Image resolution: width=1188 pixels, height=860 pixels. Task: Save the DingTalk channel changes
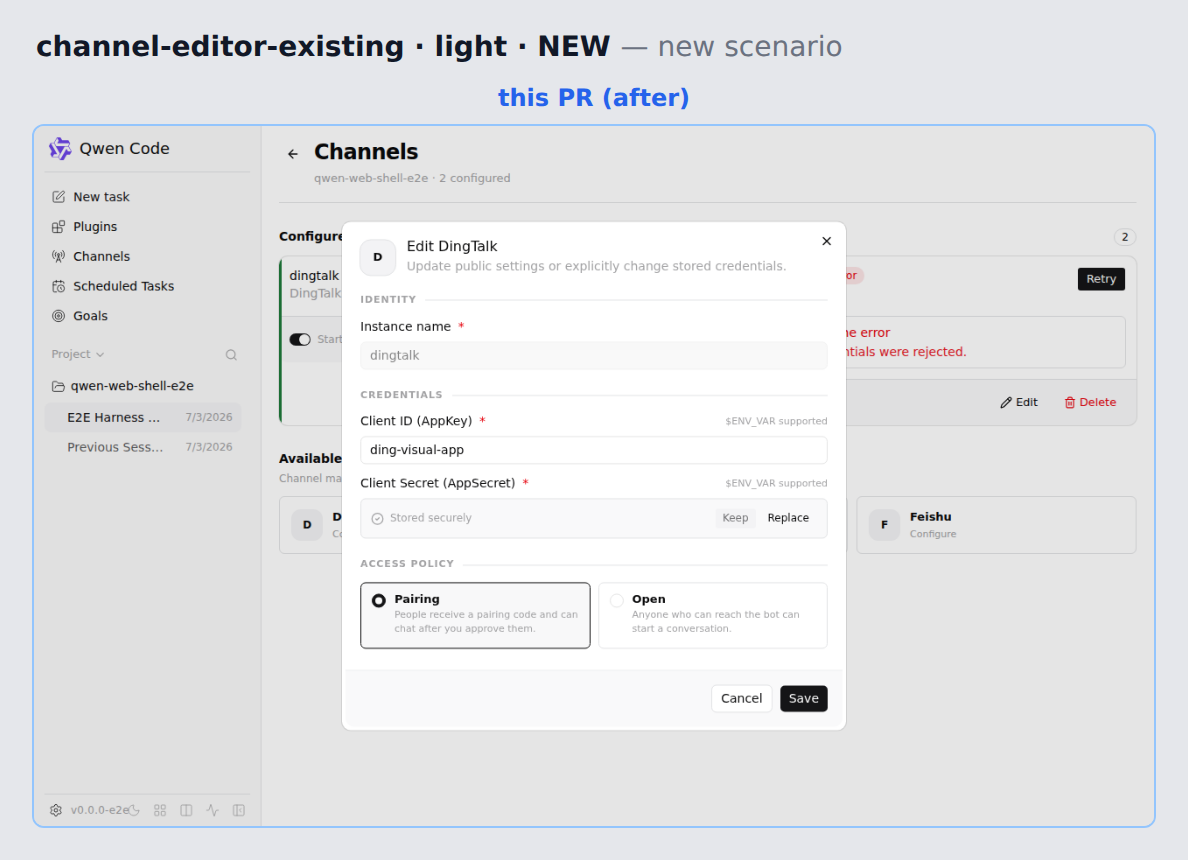coord(803,699)
